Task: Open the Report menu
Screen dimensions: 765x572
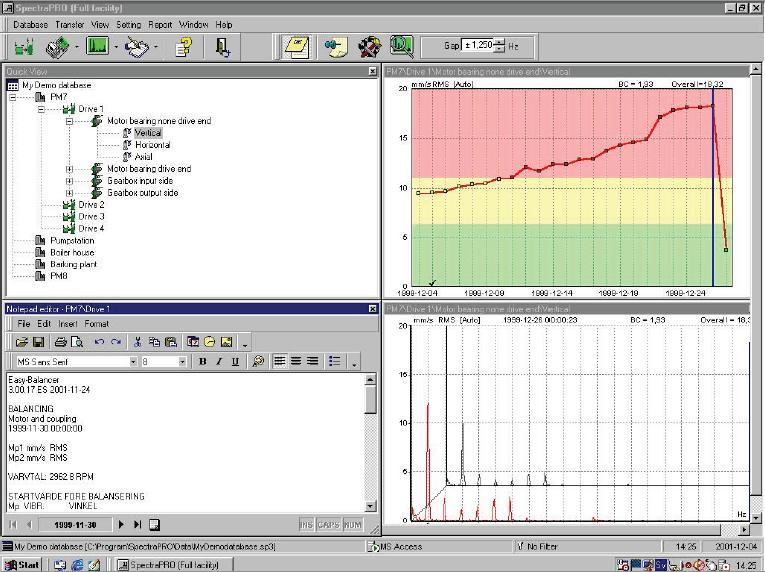Action: pyautogui.click(x=160, y=24)
